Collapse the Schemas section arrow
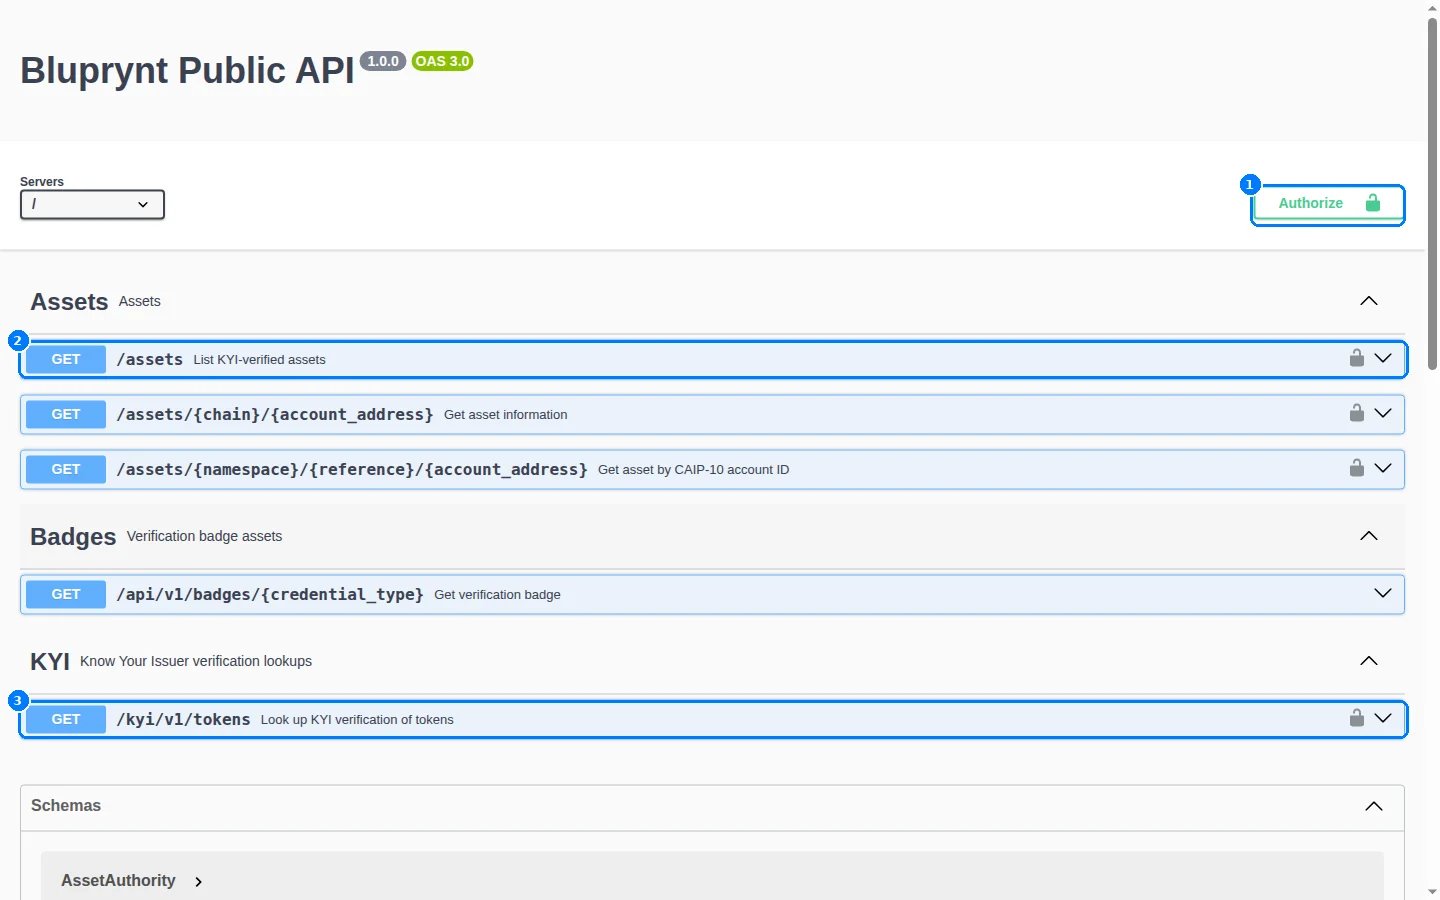The height and width of the screenshot is (900, 1440). coord(1374,806)
